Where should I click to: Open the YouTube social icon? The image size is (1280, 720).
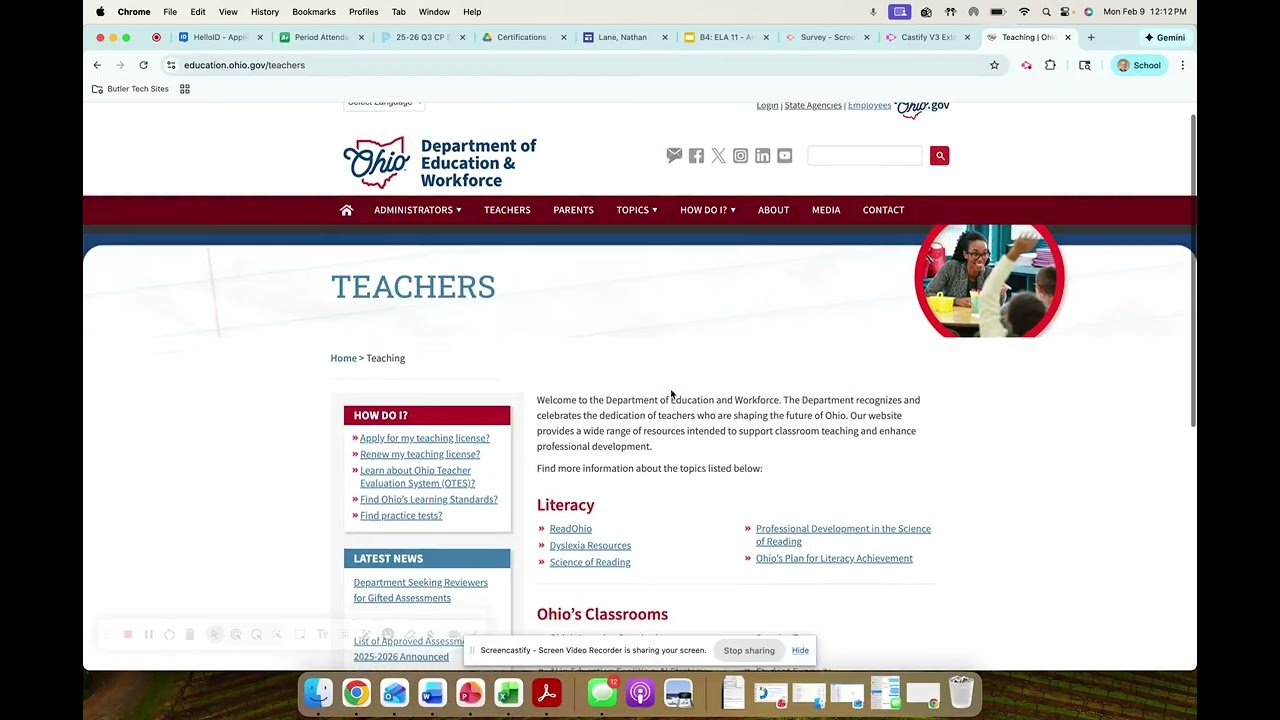tap(784, 156)
